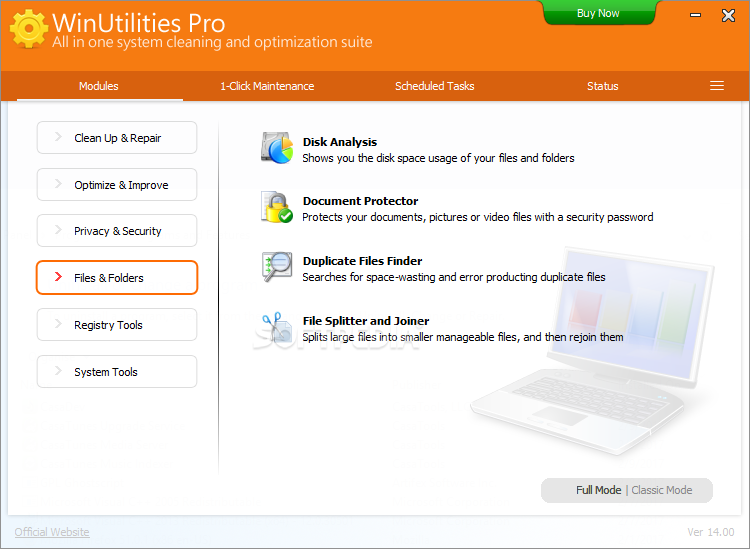Switch to Classic Mode
Screen dimensions: 750x549
click(662, 490)
